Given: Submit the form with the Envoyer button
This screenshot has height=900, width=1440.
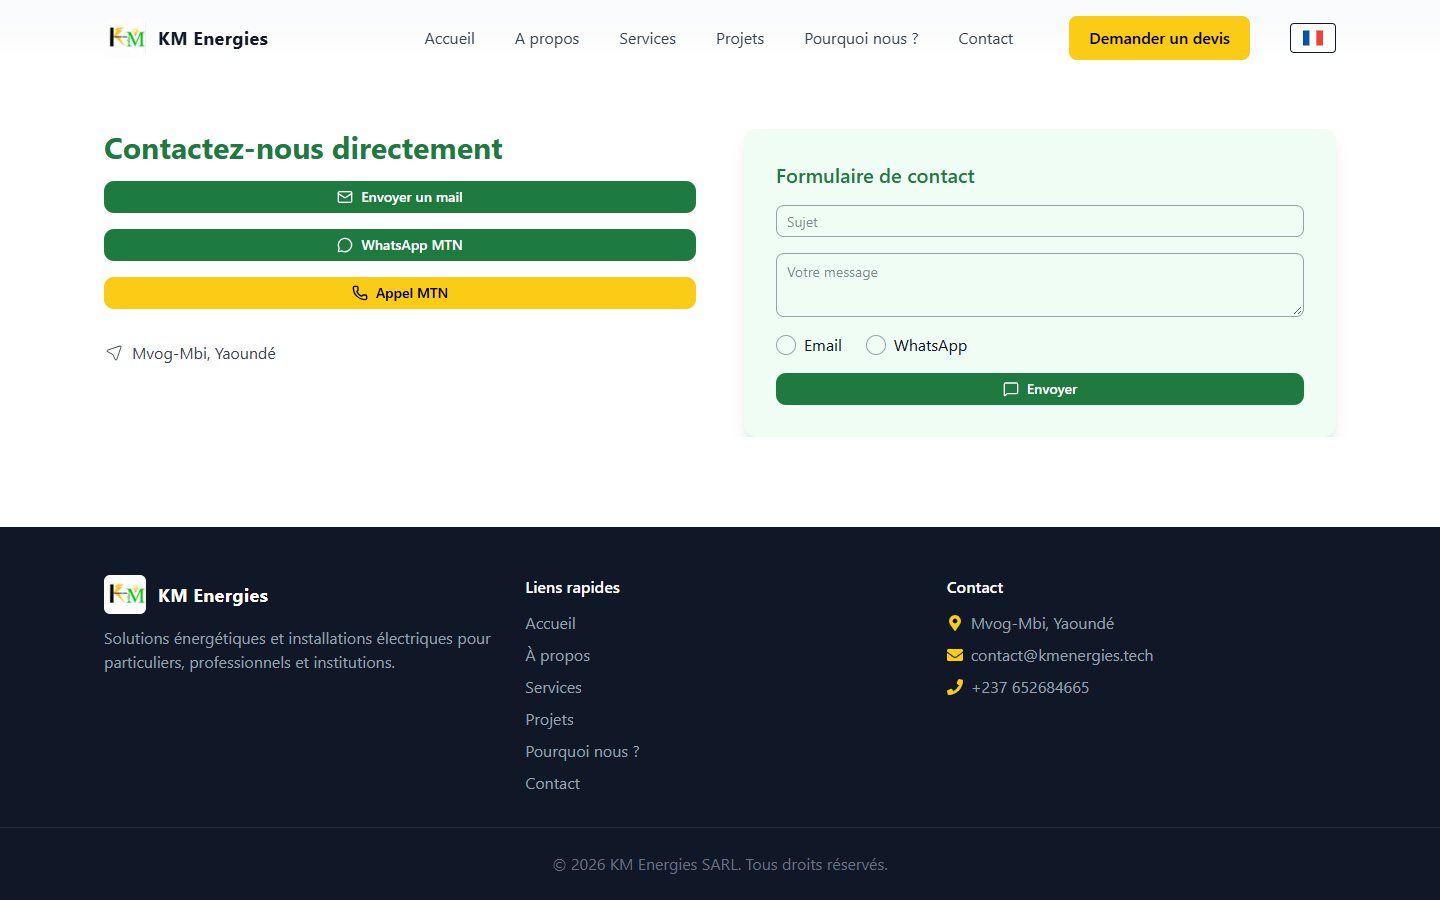Looking at the screenshot, I should (x=1040, y=389).
